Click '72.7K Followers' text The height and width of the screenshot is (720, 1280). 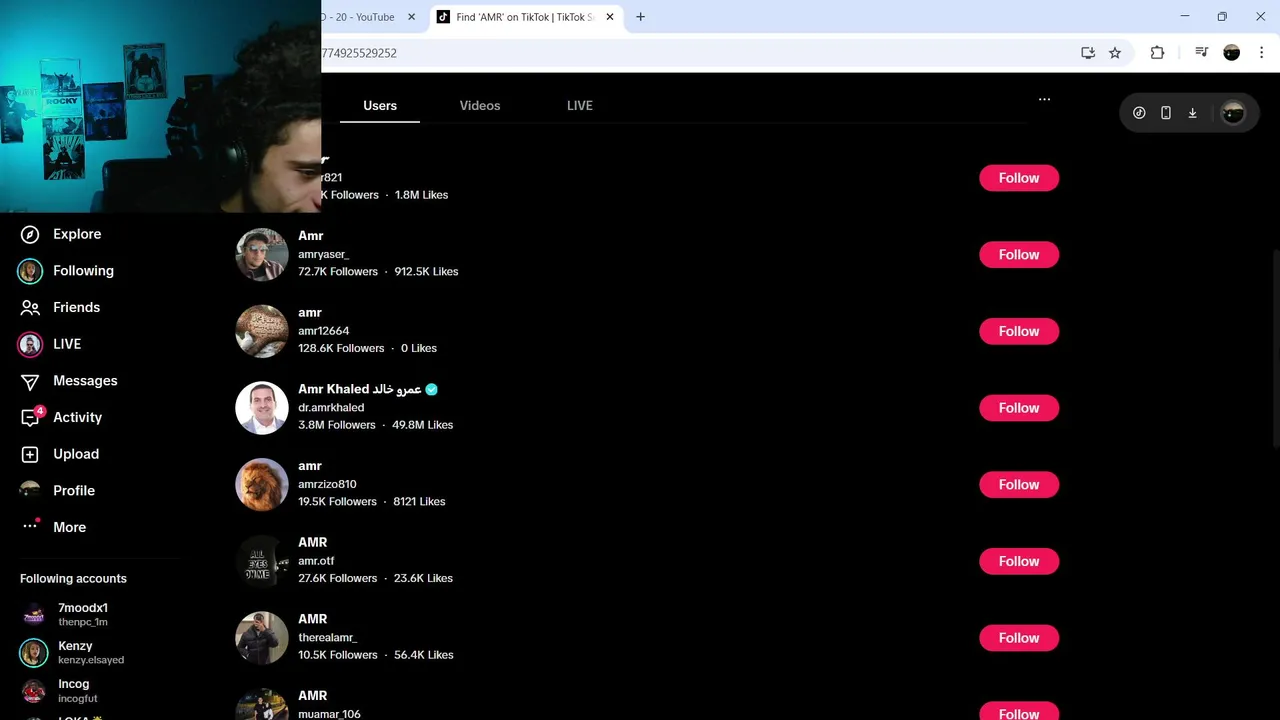click(338, 272)
